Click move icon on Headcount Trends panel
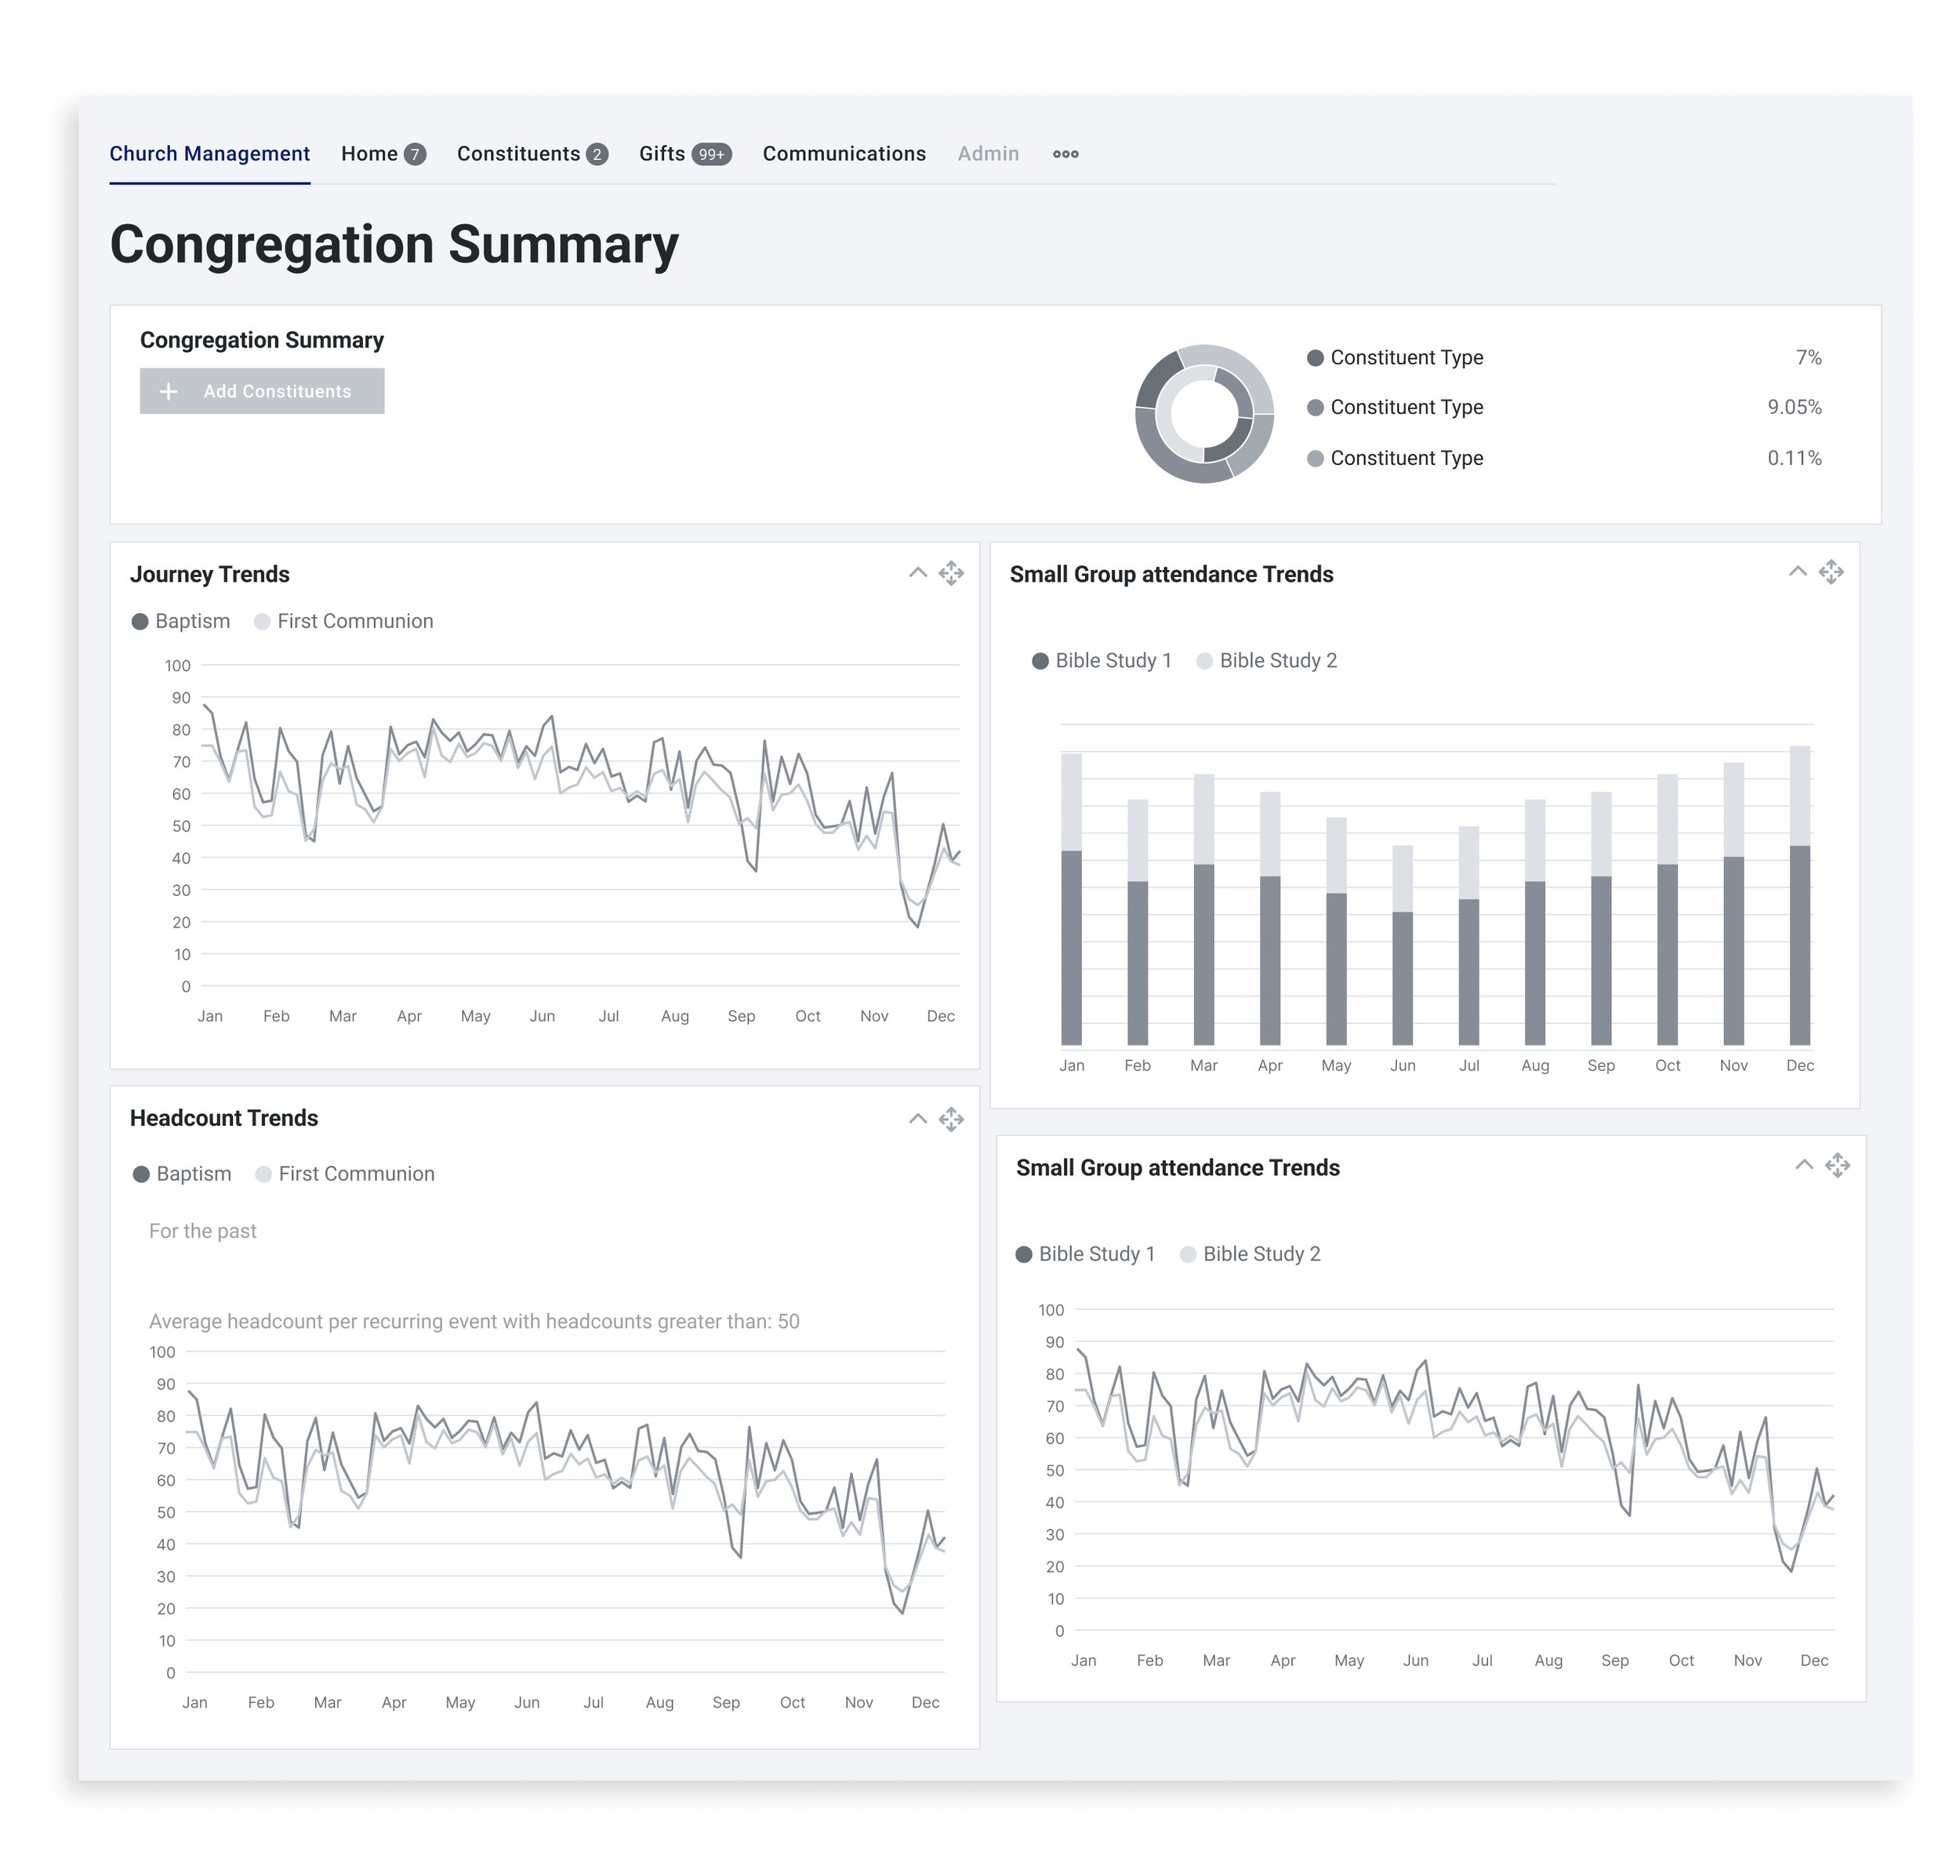1960x1876 pixels. pyautogui.click(x=951, y=1119)
